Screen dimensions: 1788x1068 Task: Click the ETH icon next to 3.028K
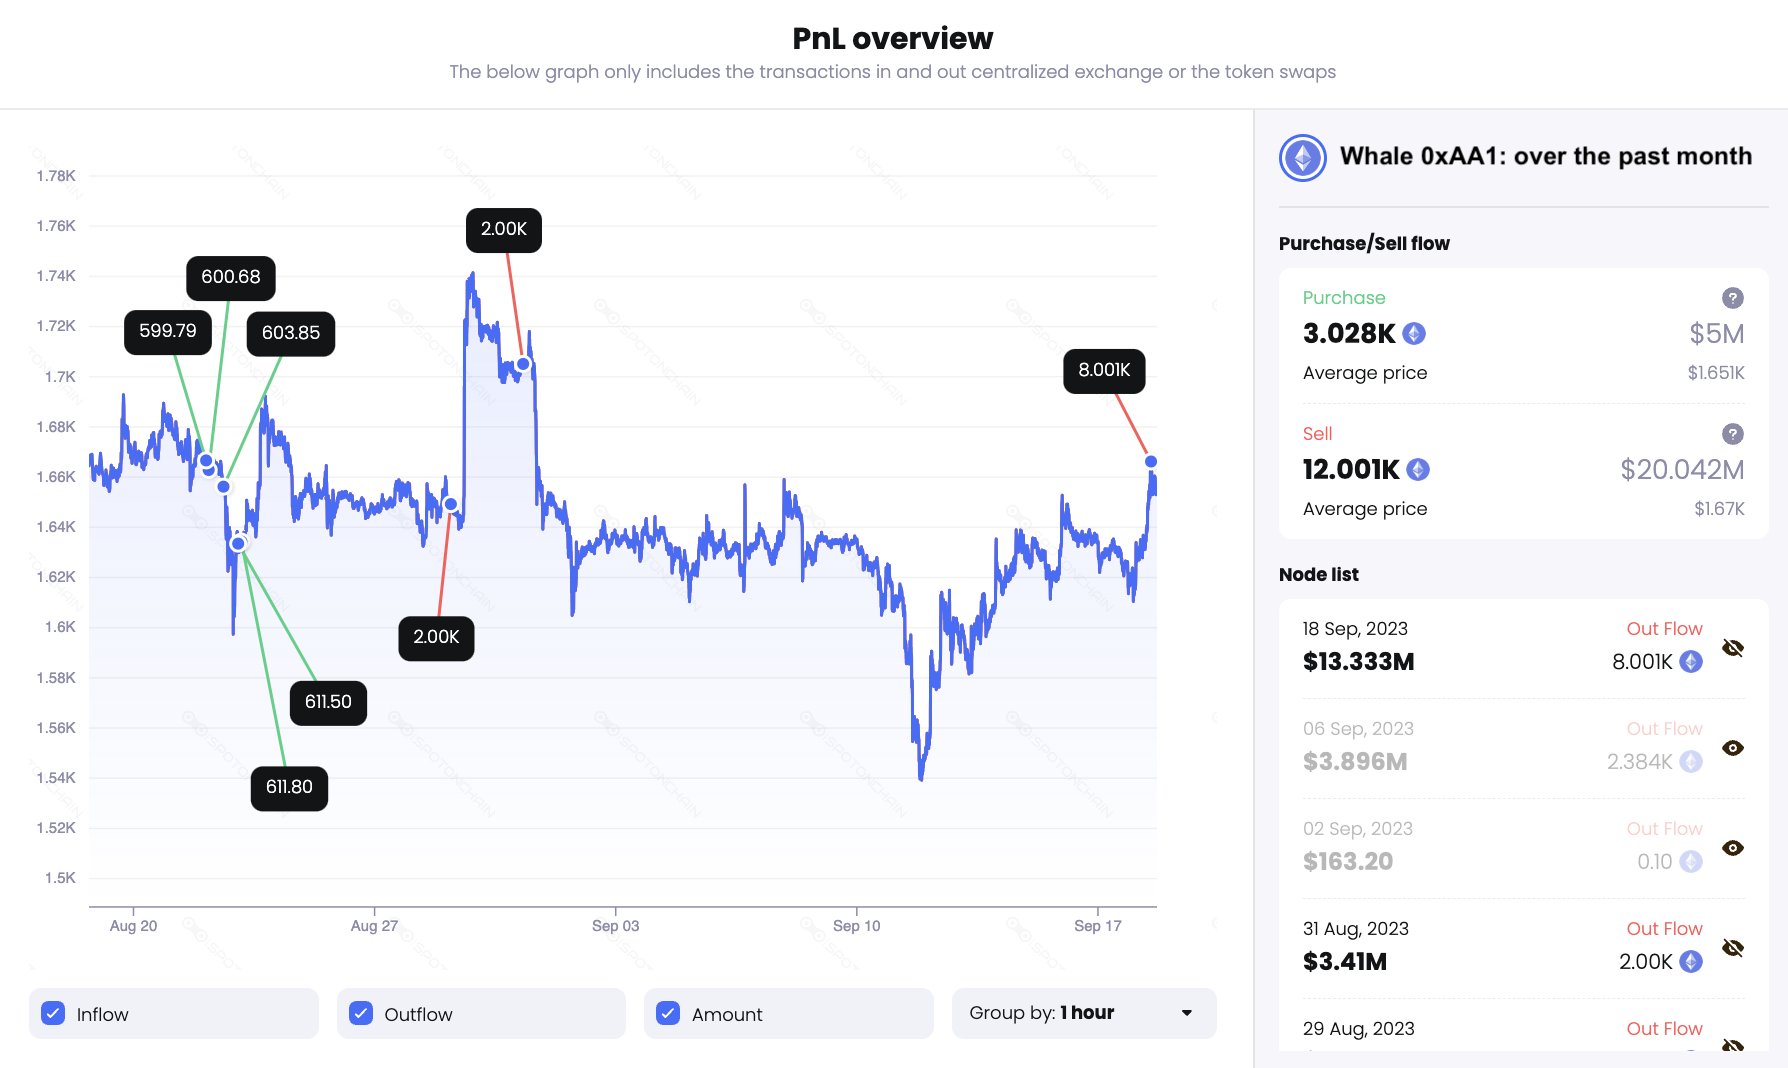coord(1414,334)
